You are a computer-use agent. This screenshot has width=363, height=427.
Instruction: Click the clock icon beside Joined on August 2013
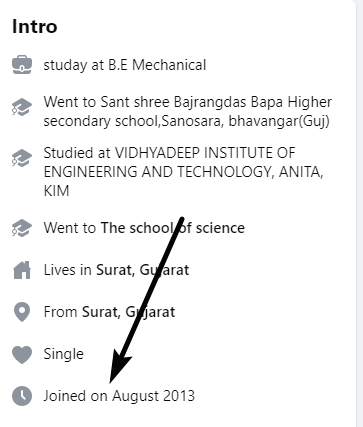coord(22,396)
